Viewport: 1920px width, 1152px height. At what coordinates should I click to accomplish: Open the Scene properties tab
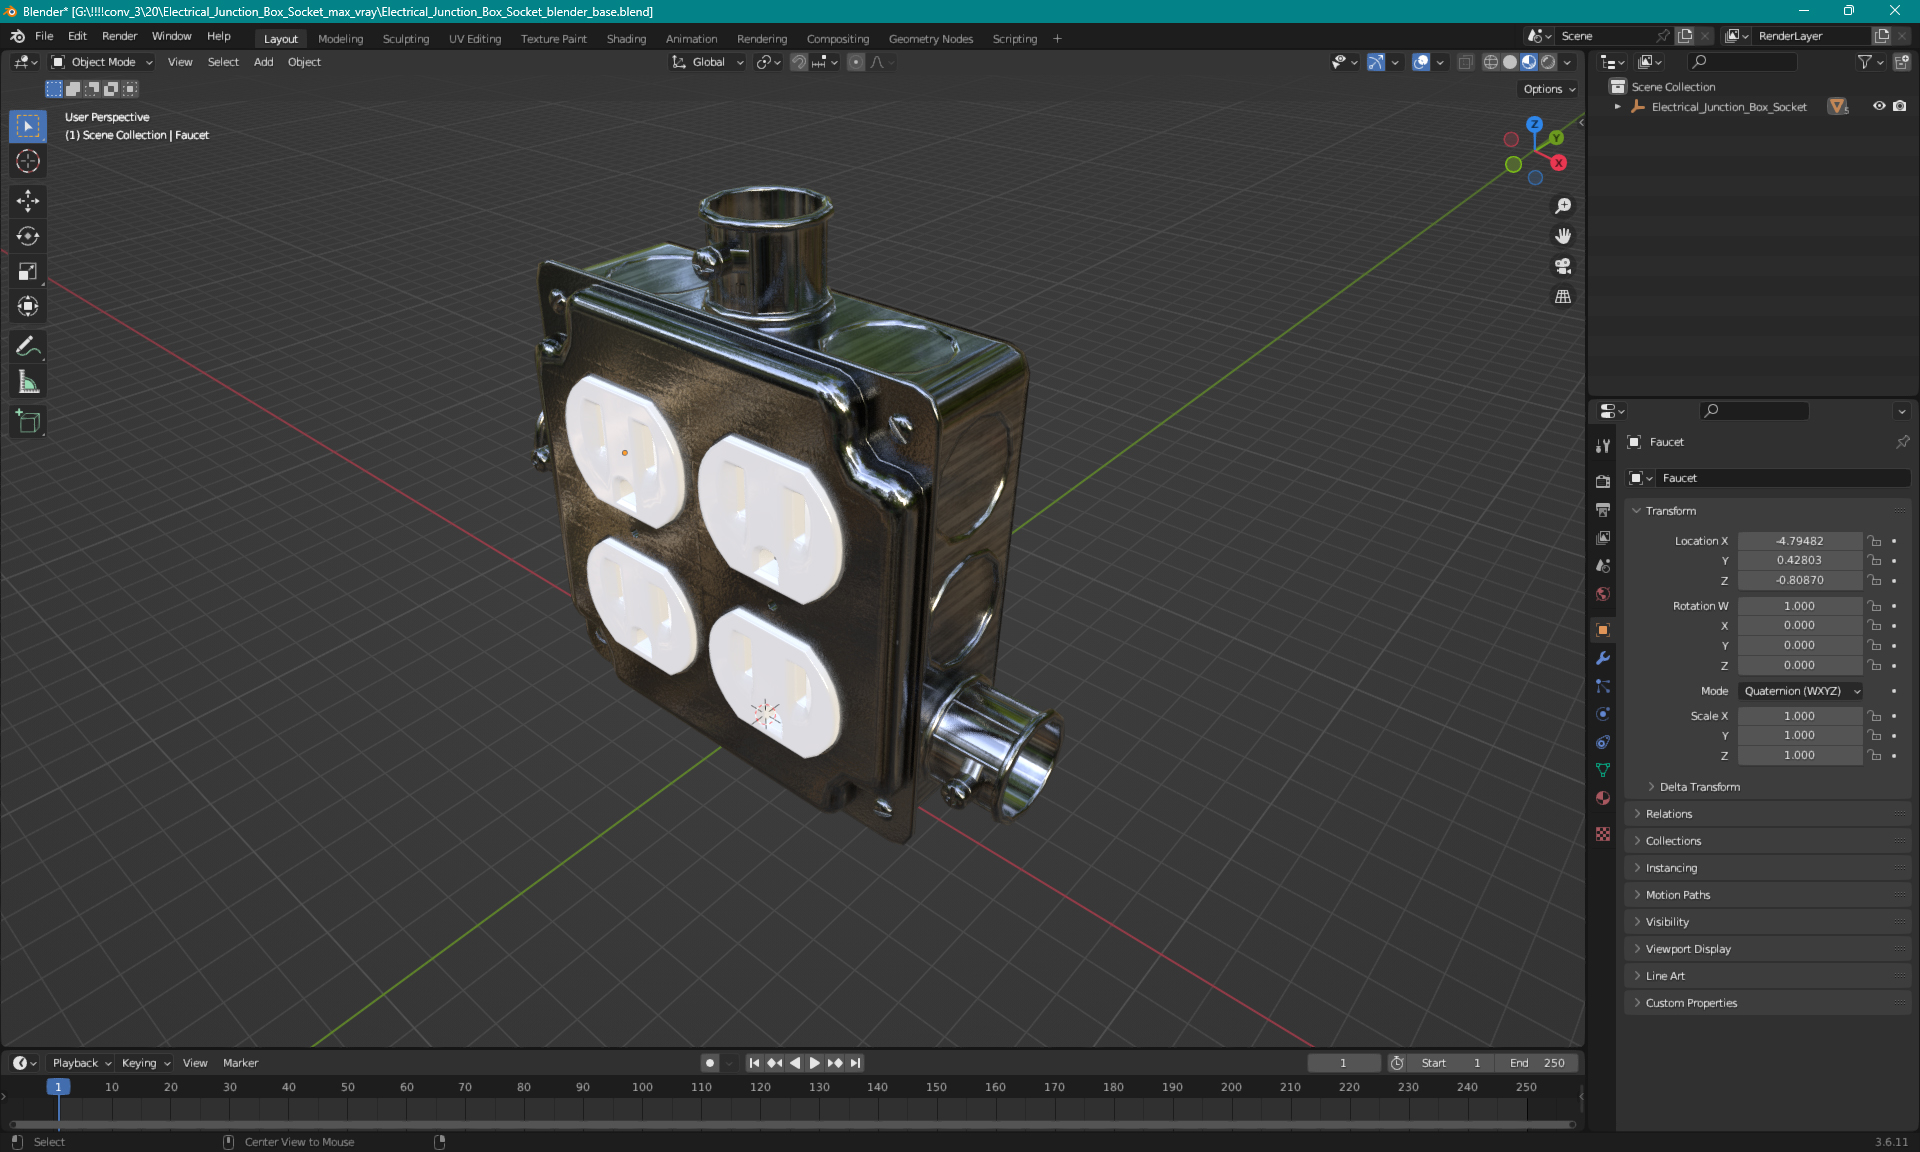(x=1603, y=565)
